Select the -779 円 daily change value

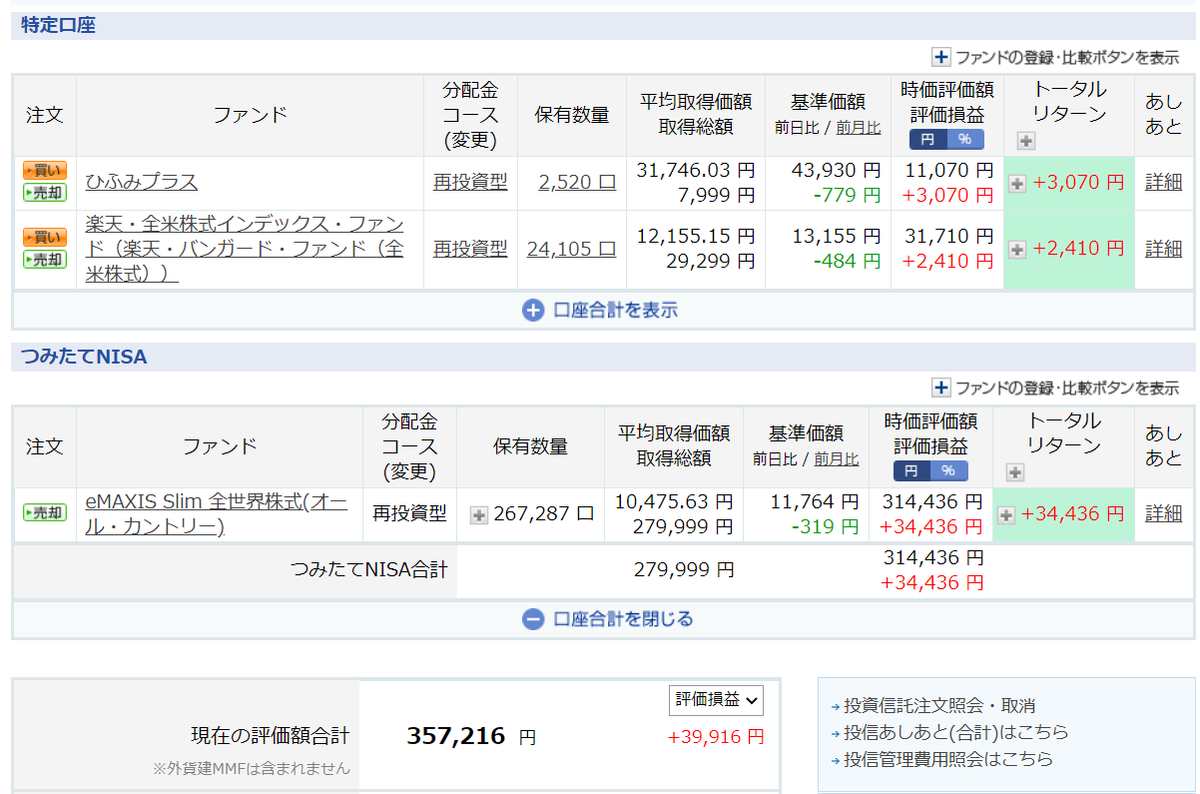846,195
